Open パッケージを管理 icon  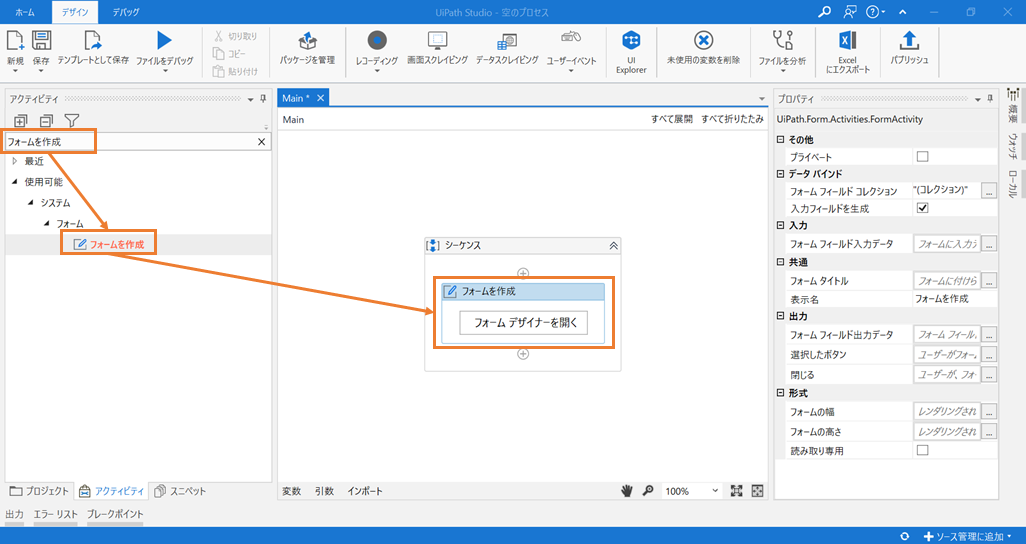tap(308, 41)
